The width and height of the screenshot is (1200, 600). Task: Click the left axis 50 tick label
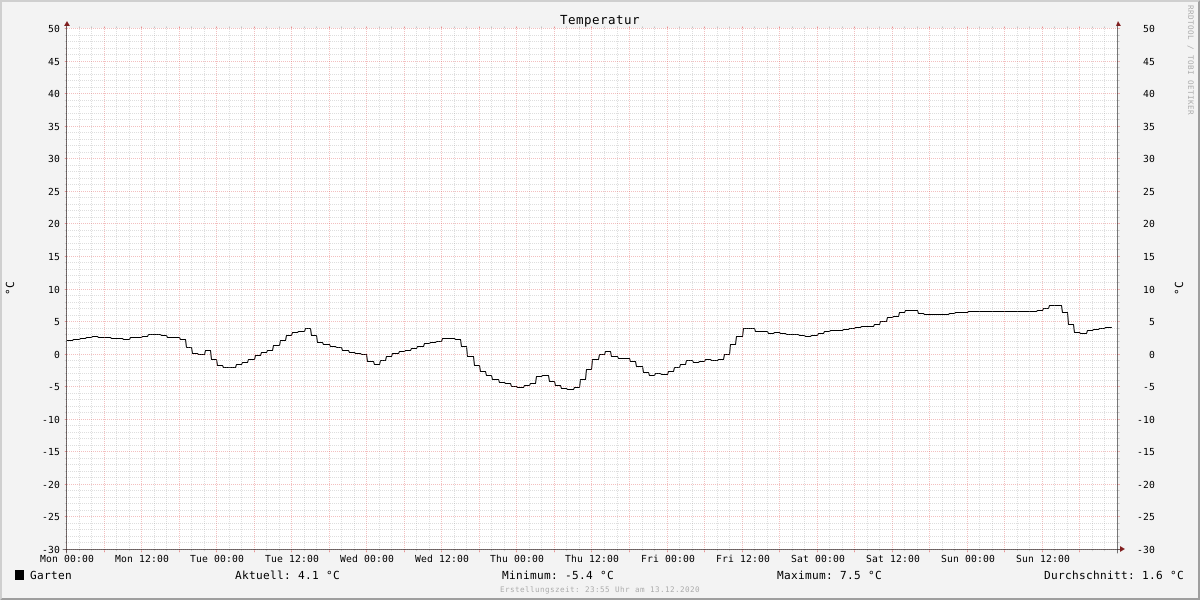pos(54,29)
